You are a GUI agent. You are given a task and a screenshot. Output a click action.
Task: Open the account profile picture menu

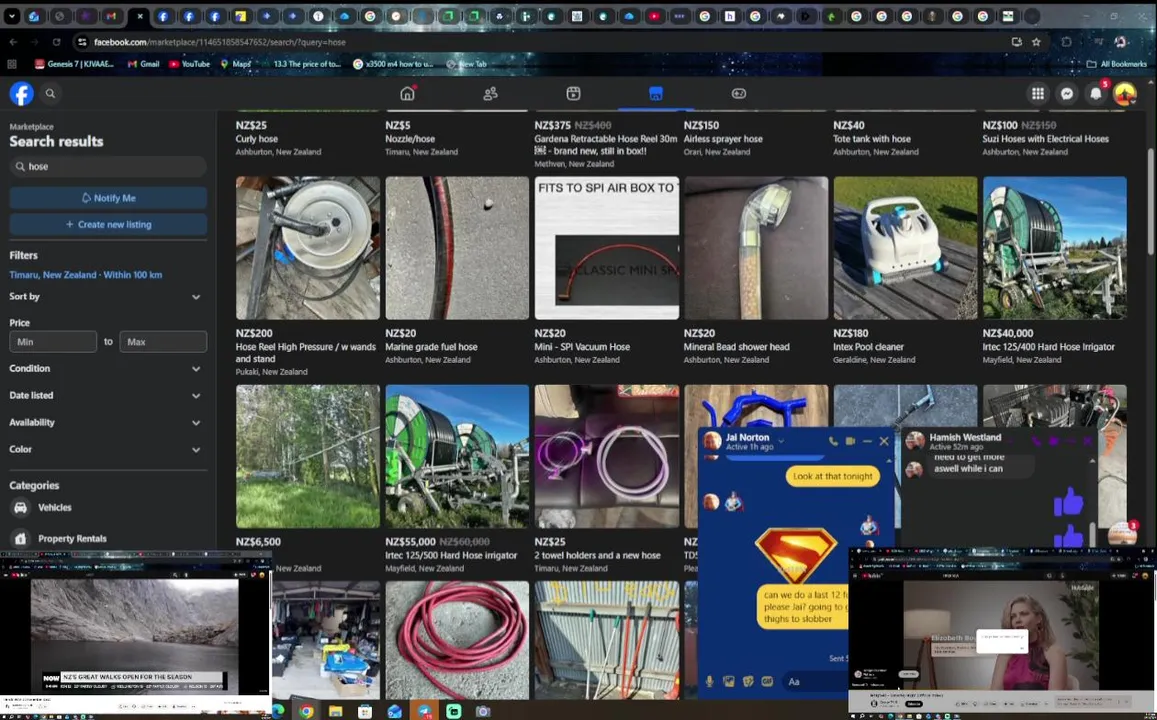[x=1125, y=94]
